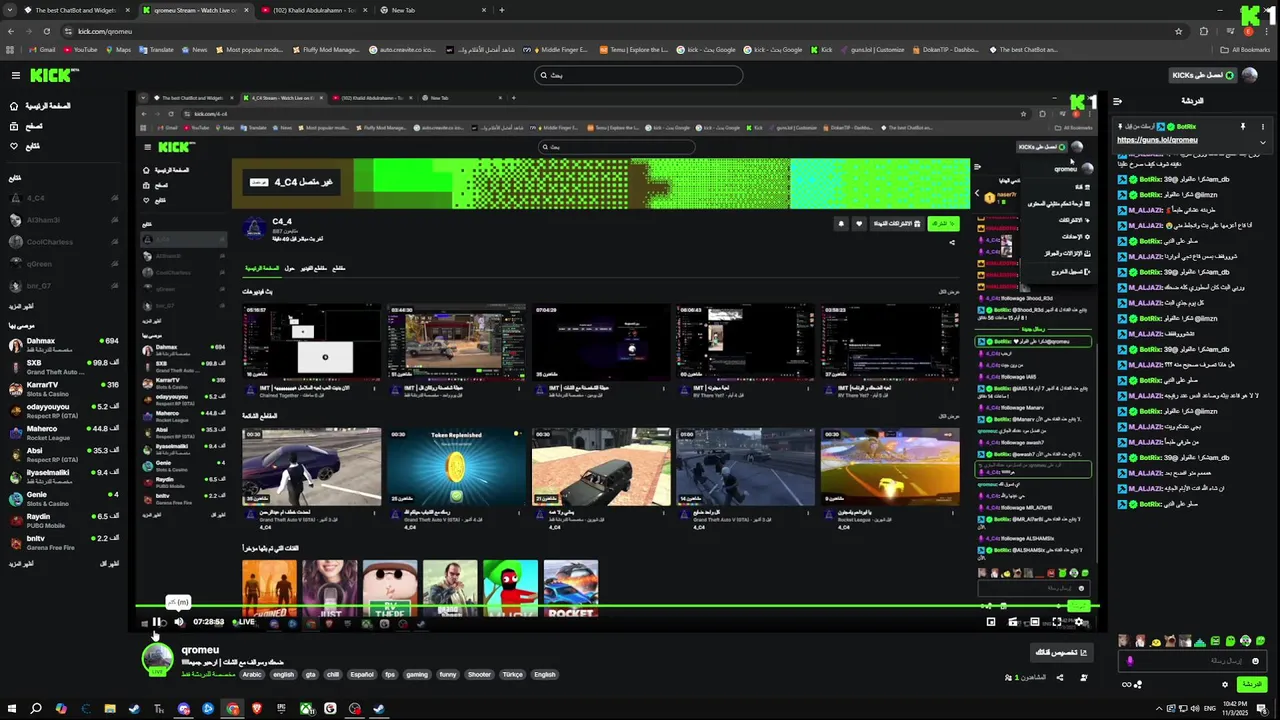Screen dimensions: 1280x720
Task: Enable theater mode in the player
Action: click(x=1035, y=622)
